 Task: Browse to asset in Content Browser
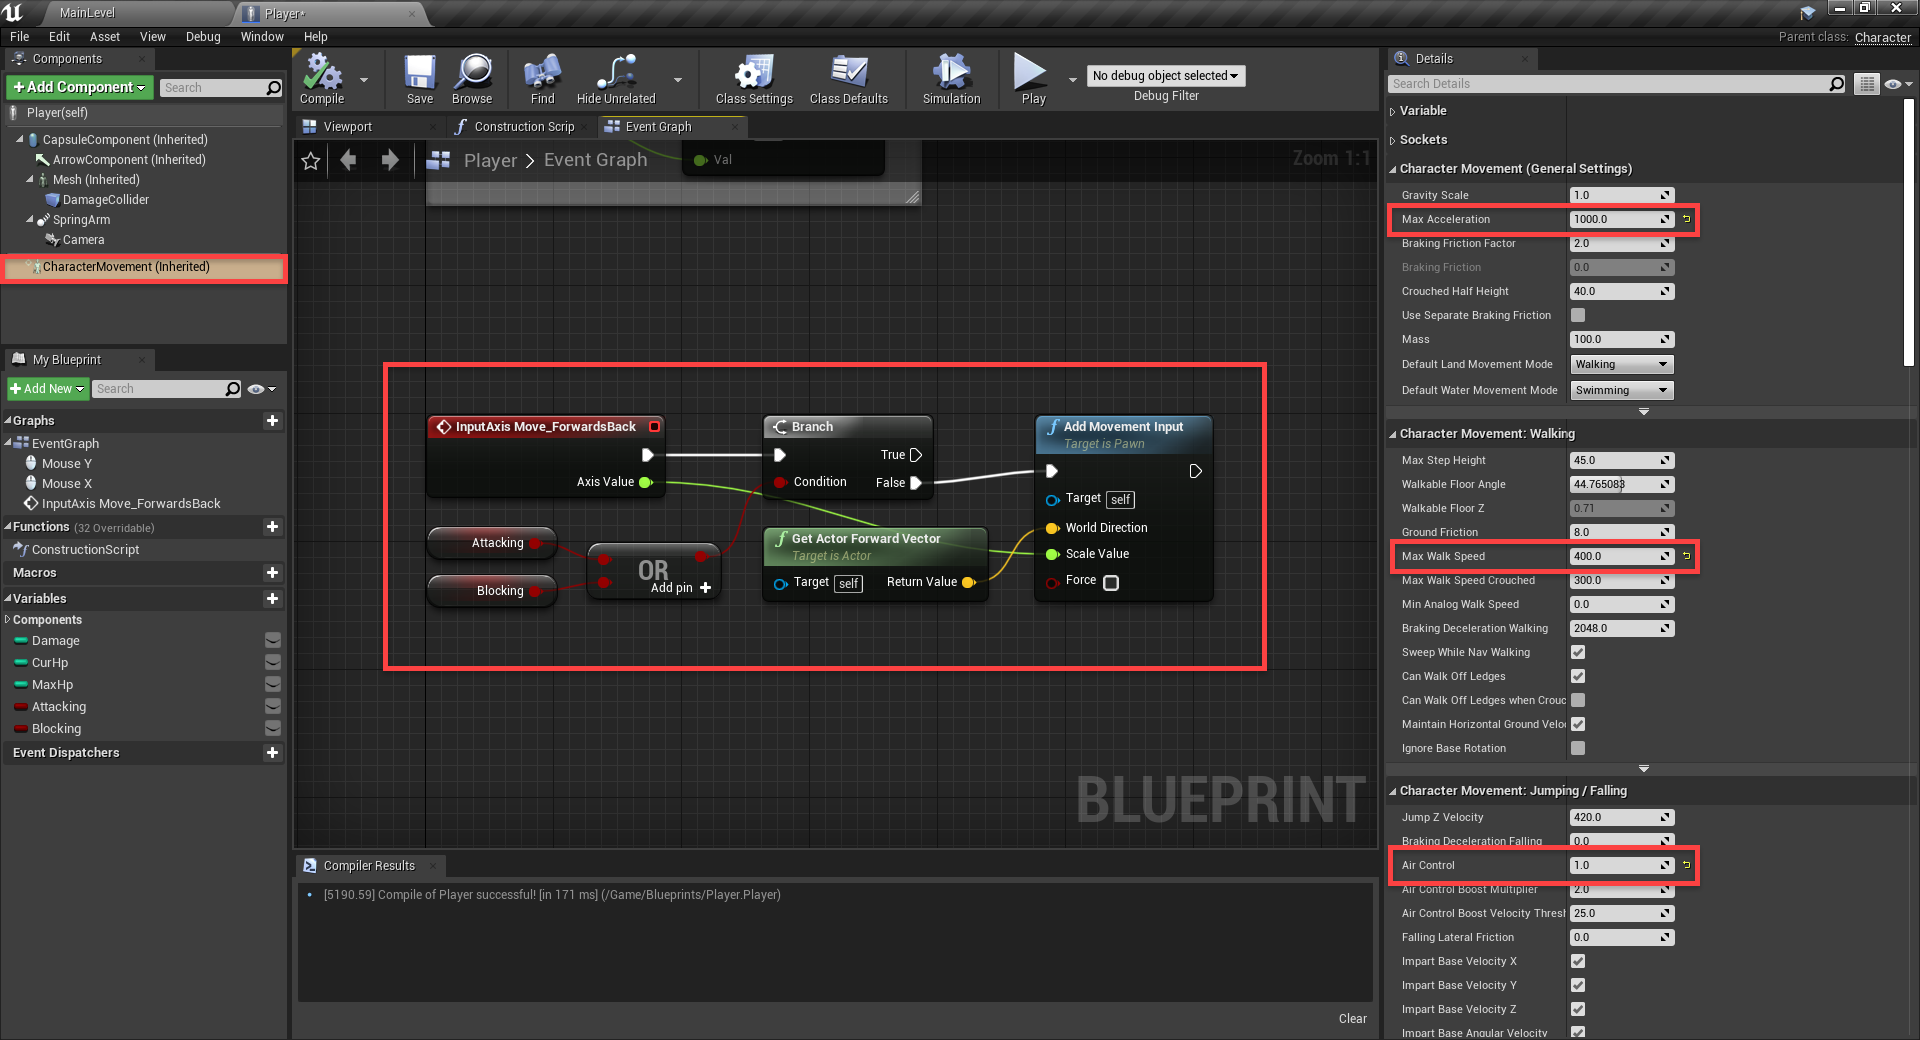tap(472, 79)
